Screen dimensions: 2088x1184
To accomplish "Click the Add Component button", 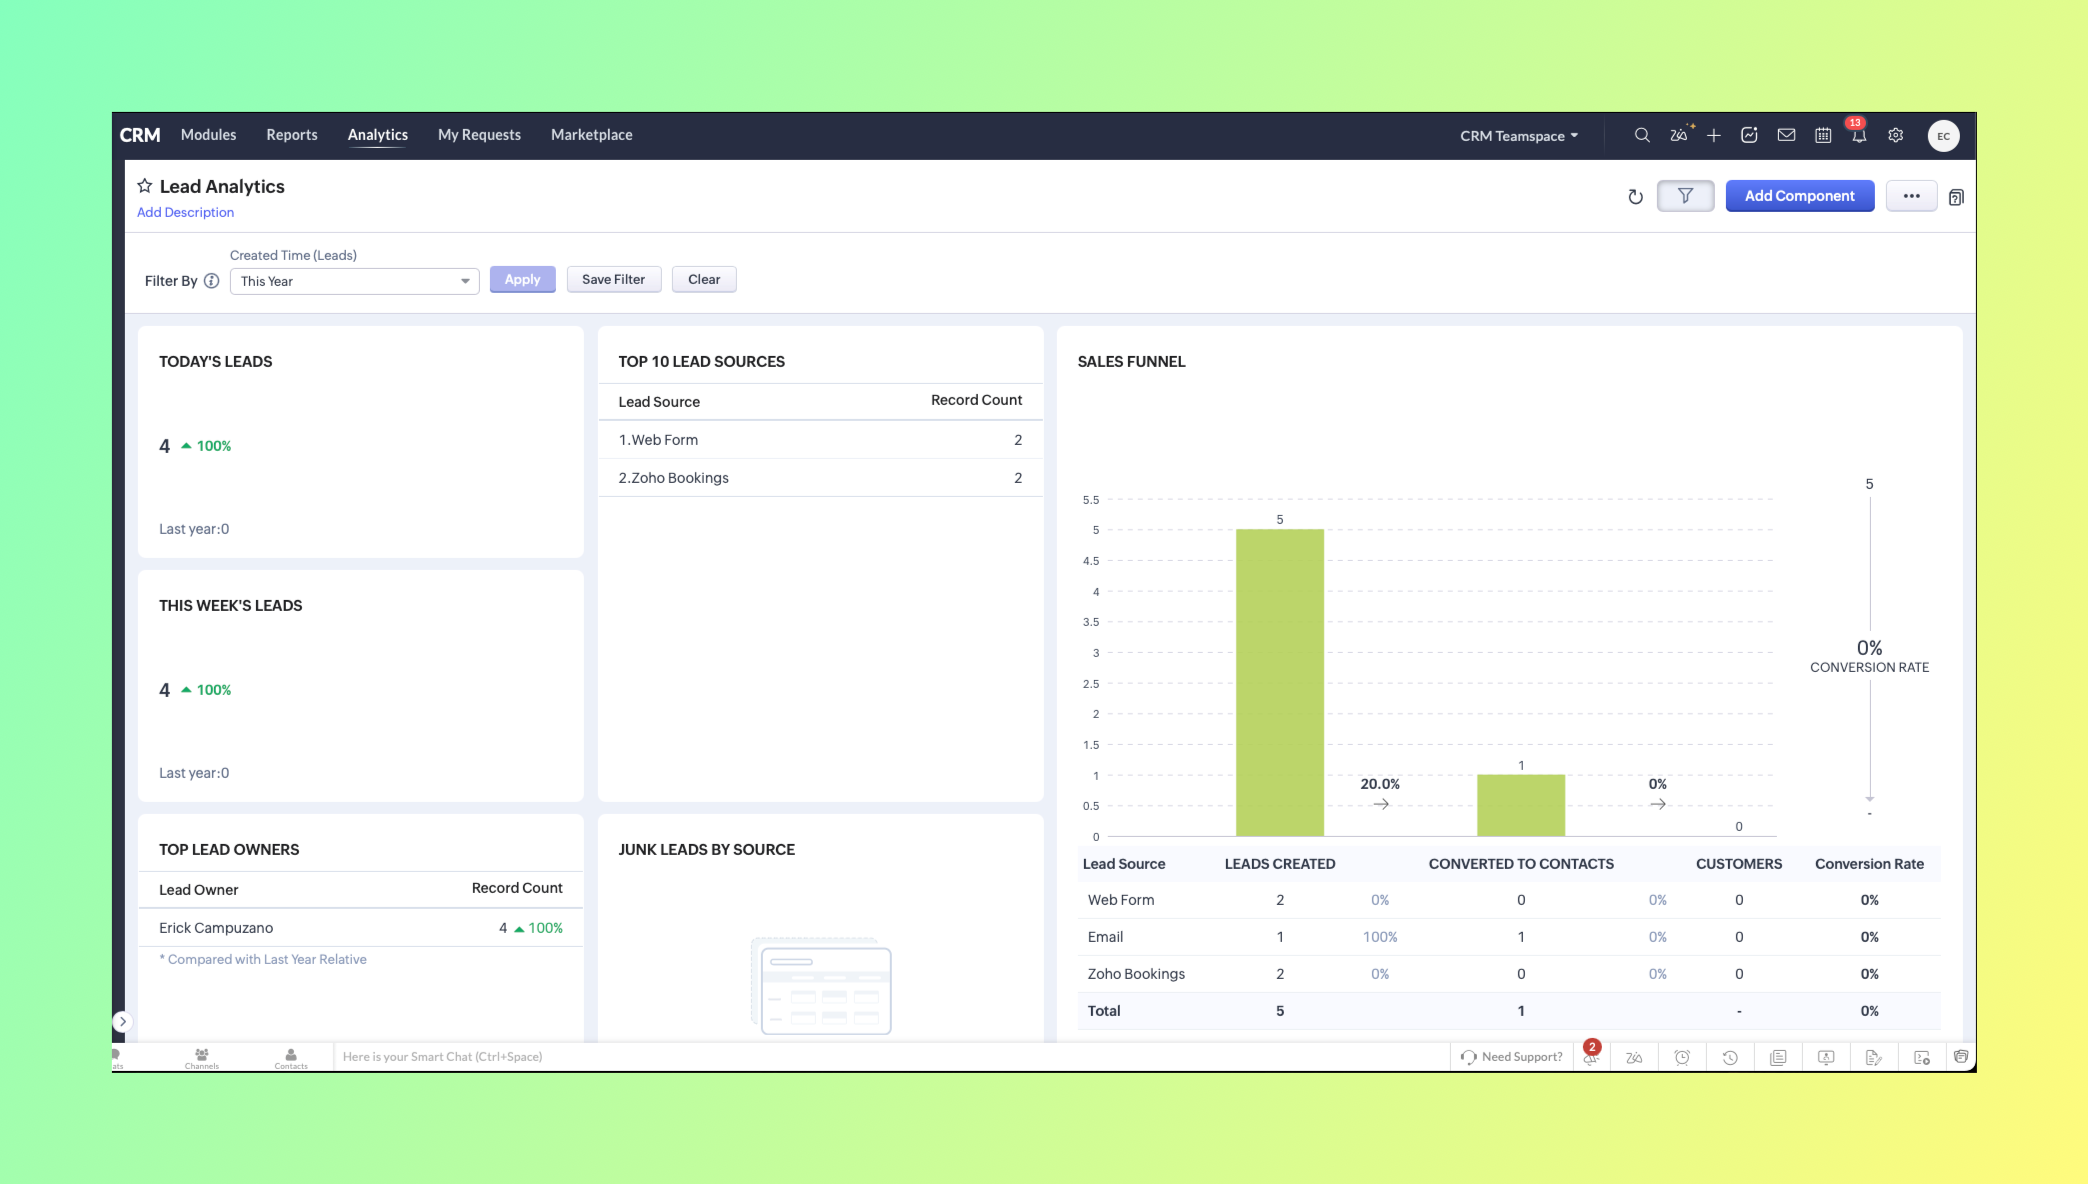I will pyautogui.click(x=1799, y=196).
